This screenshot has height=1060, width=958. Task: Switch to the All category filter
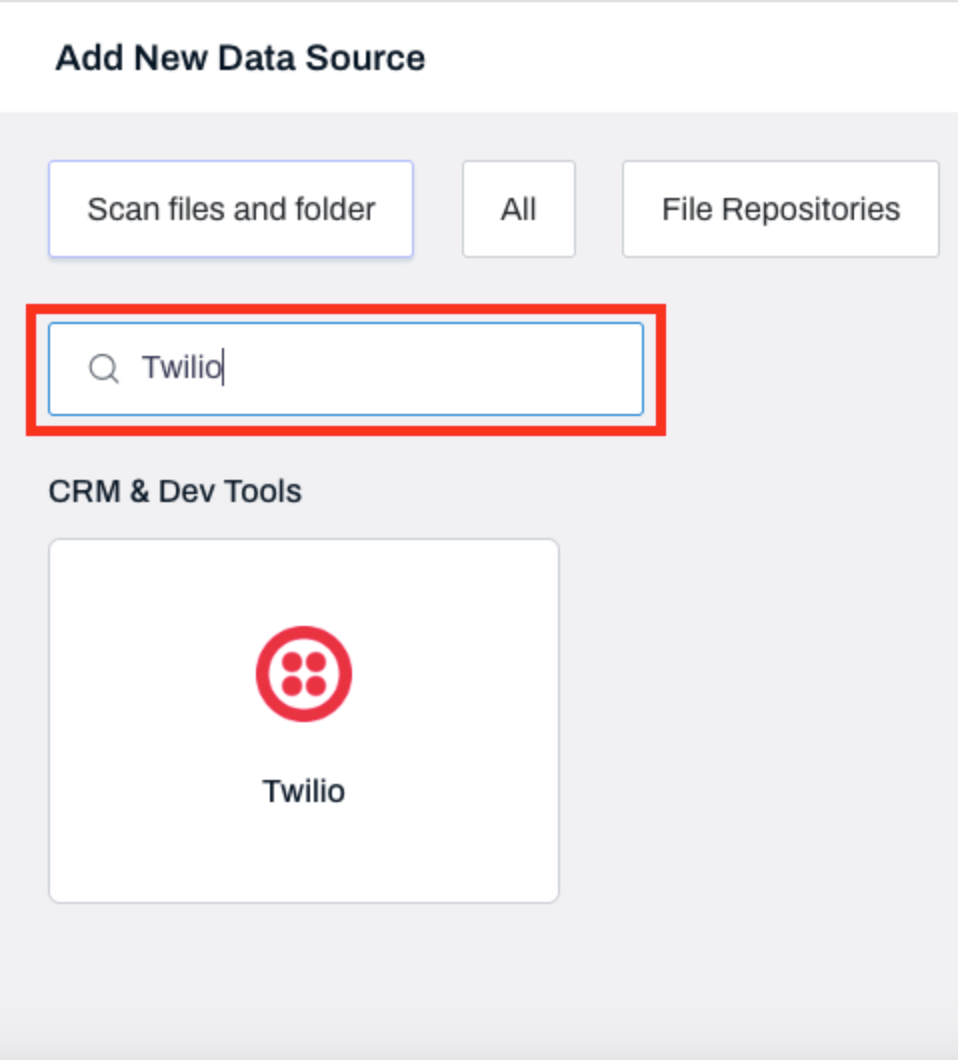[518, 209]
